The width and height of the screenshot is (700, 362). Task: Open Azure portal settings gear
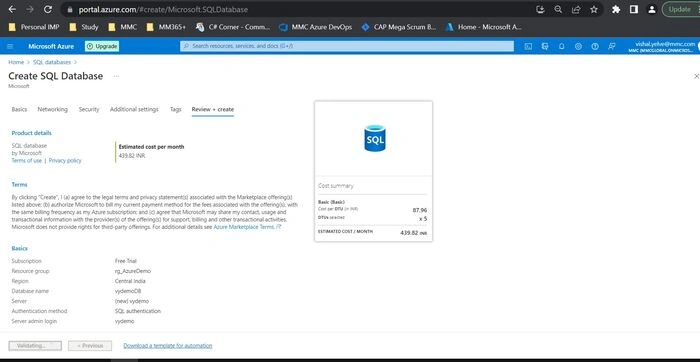pyautogui.click(x=578, y=46)
